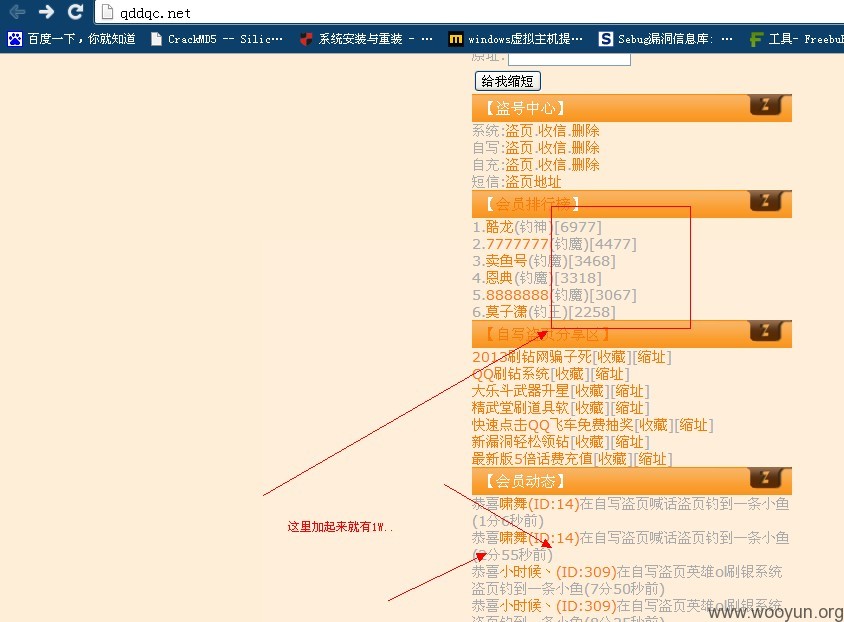Open 收信 link in the 自充 row
This screenshot has width=844, height=622.
(x=552, y=165)
